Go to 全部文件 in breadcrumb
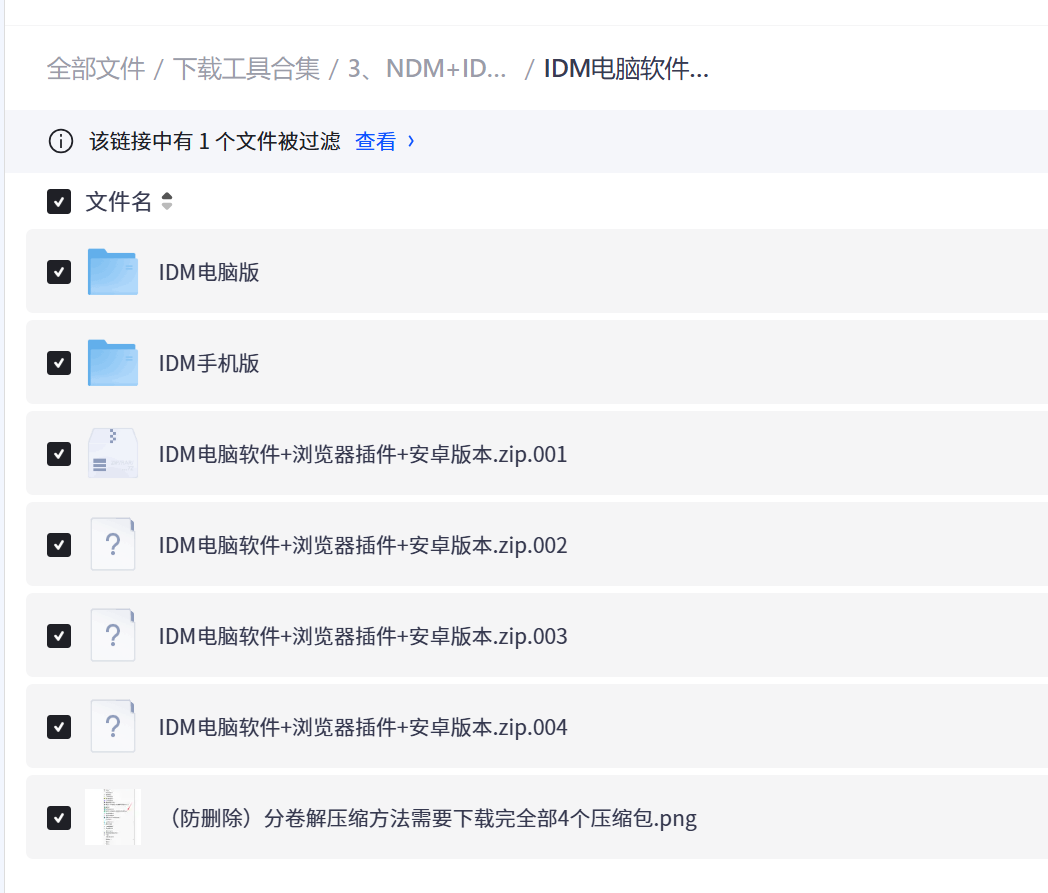This screenshot has height=893, width=1048. click(x=96, y=68)
